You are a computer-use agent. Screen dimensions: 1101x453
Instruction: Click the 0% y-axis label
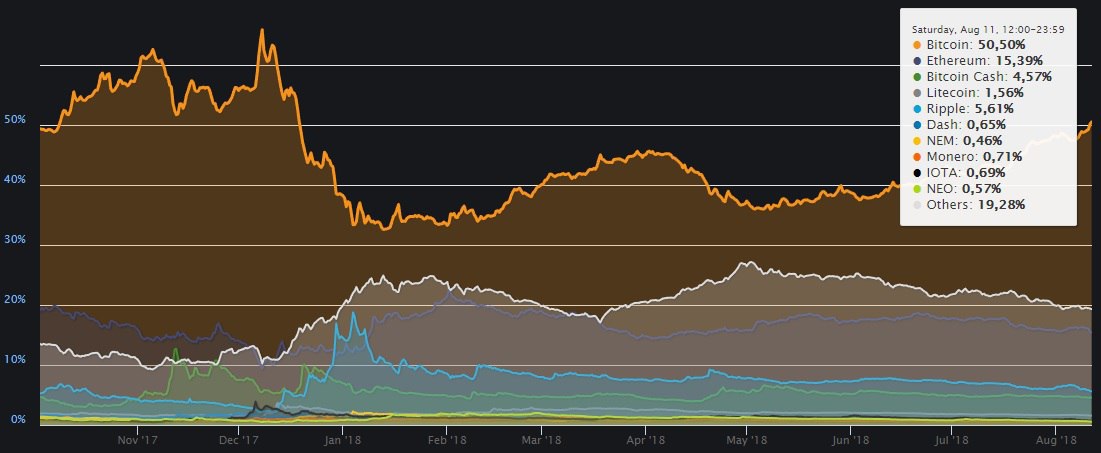(x=18, y=420)
